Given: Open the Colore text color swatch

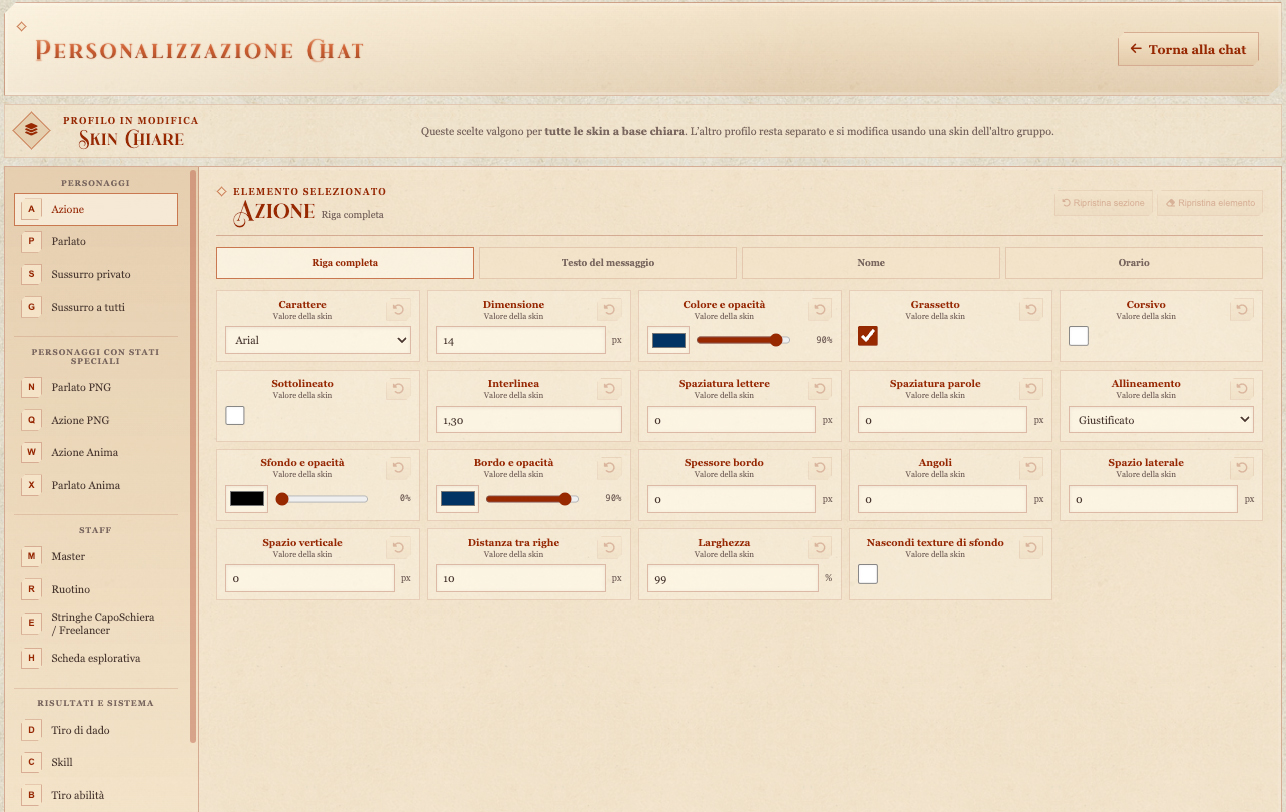Looking at the screenshot, I should coord(669,340).
